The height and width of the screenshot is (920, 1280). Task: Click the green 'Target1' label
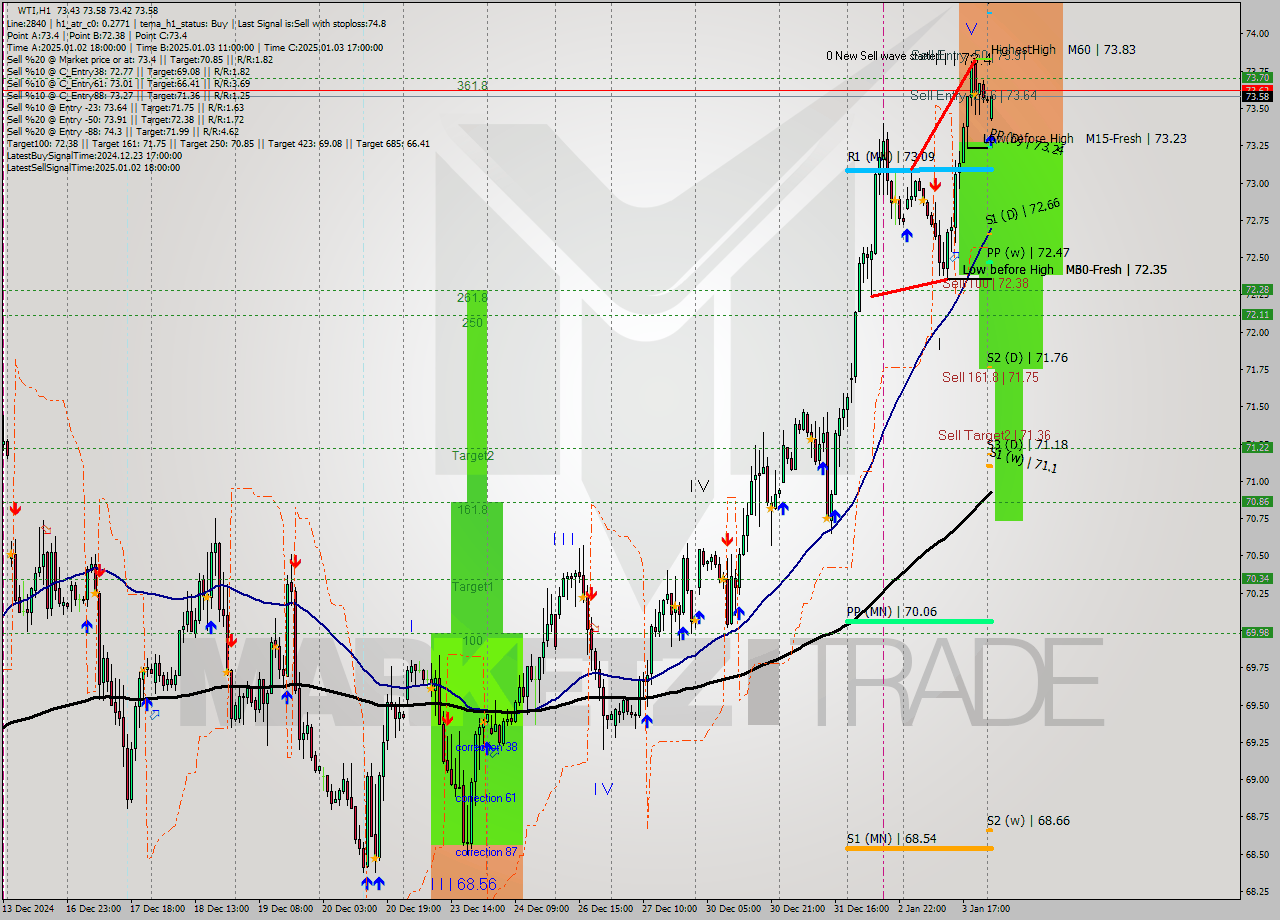(x=472, y=587)
